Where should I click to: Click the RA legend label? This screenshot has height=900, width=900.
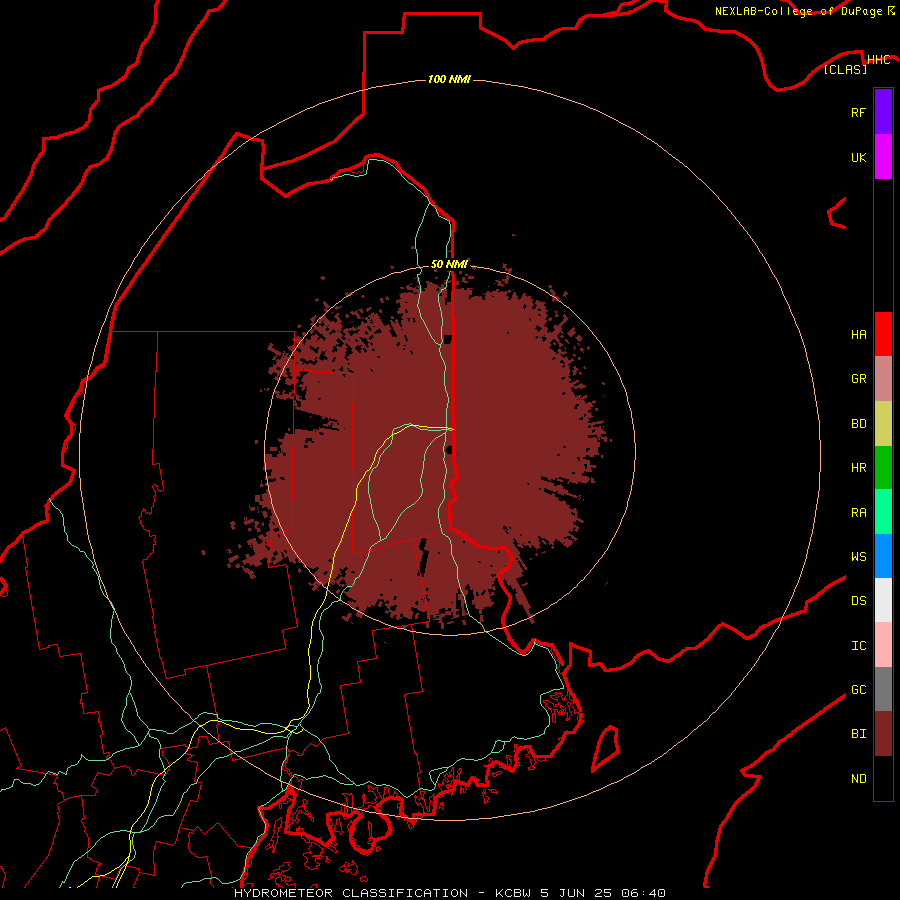click(858, 513)
